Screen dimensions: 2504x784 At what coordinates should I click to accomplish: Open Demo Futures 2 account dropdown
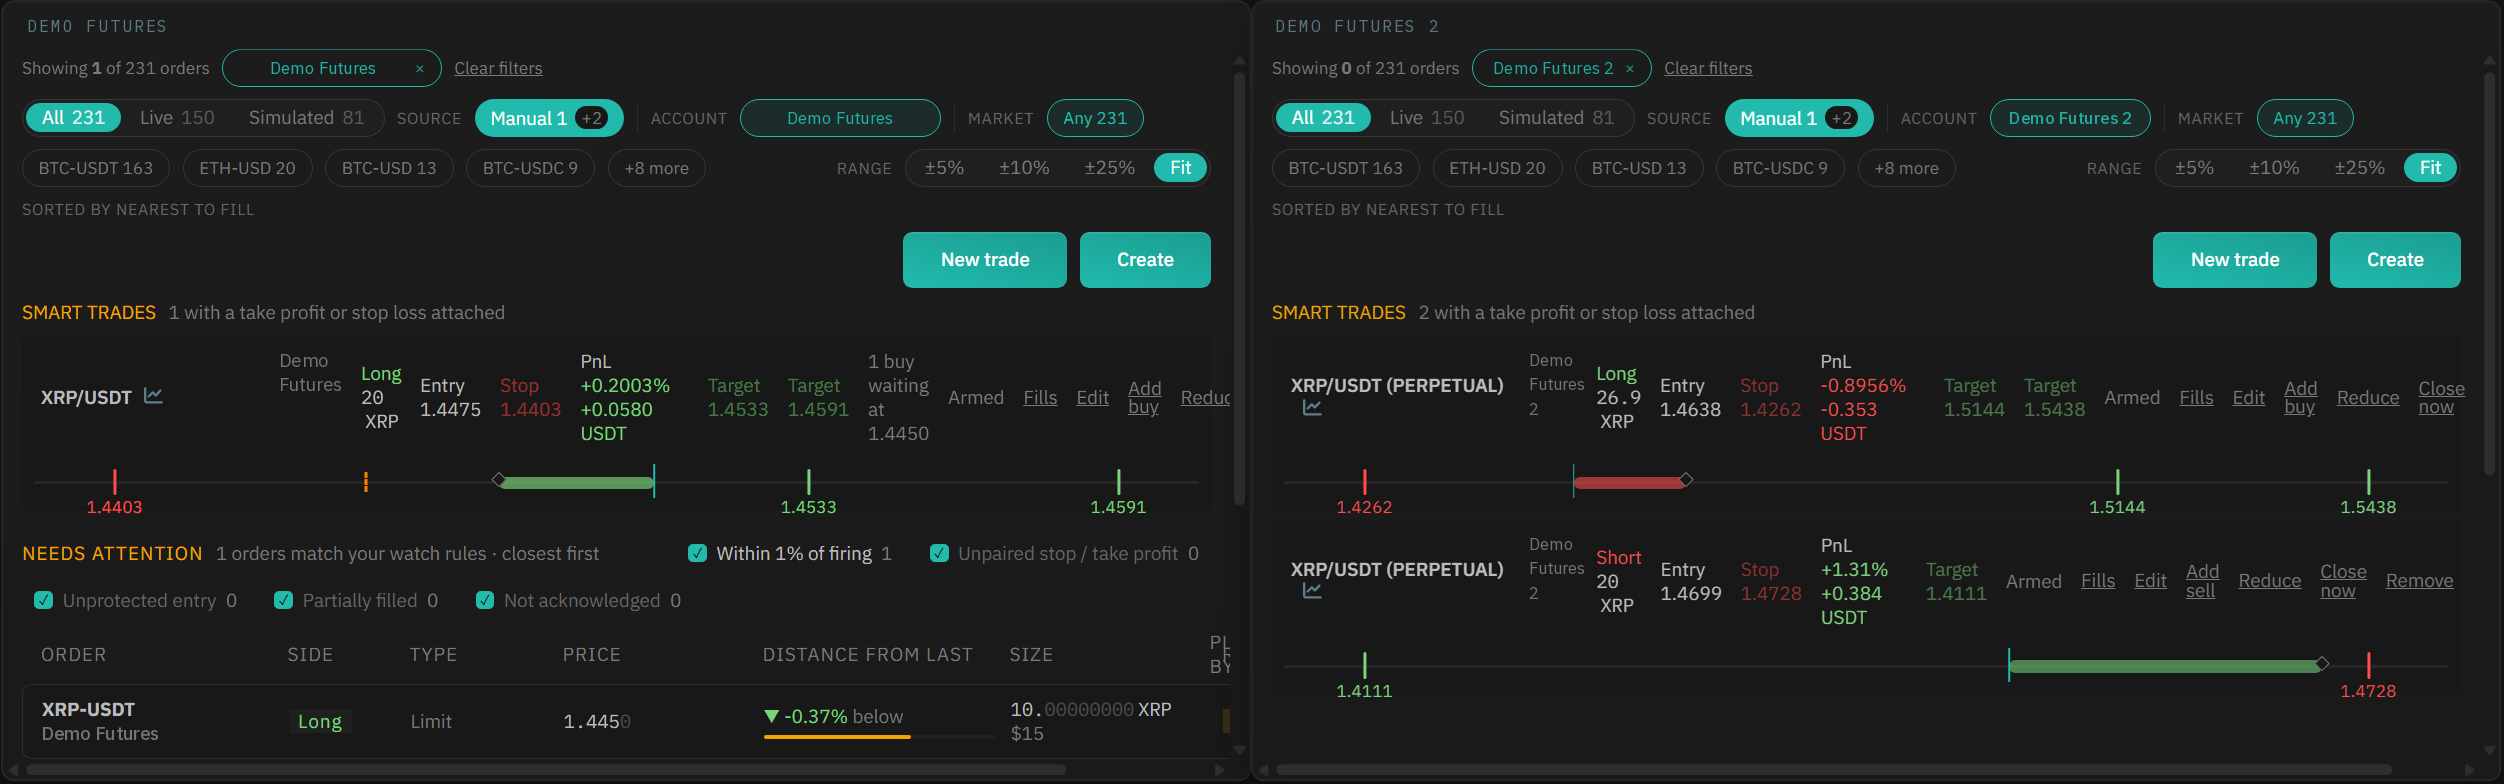point(2070,118)
